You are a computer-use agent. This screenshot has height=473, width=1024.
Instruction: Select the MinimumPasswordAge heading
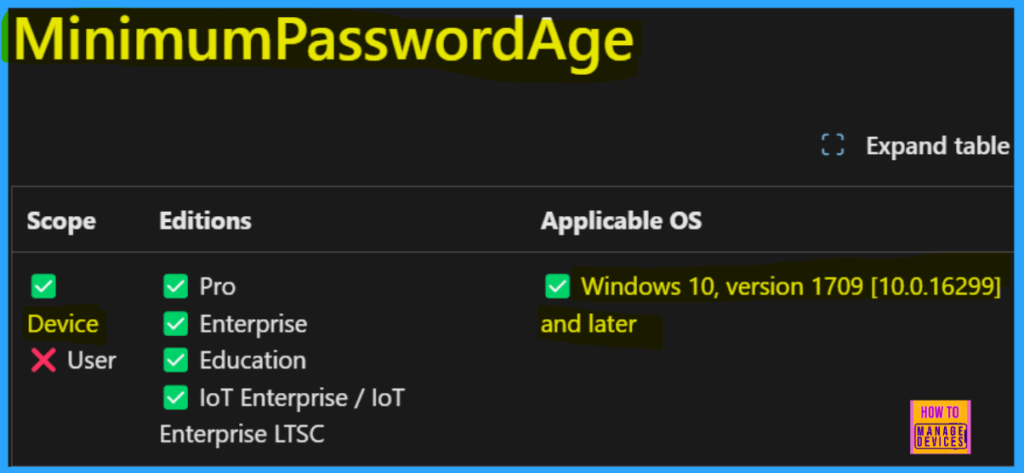pos(324,43)
